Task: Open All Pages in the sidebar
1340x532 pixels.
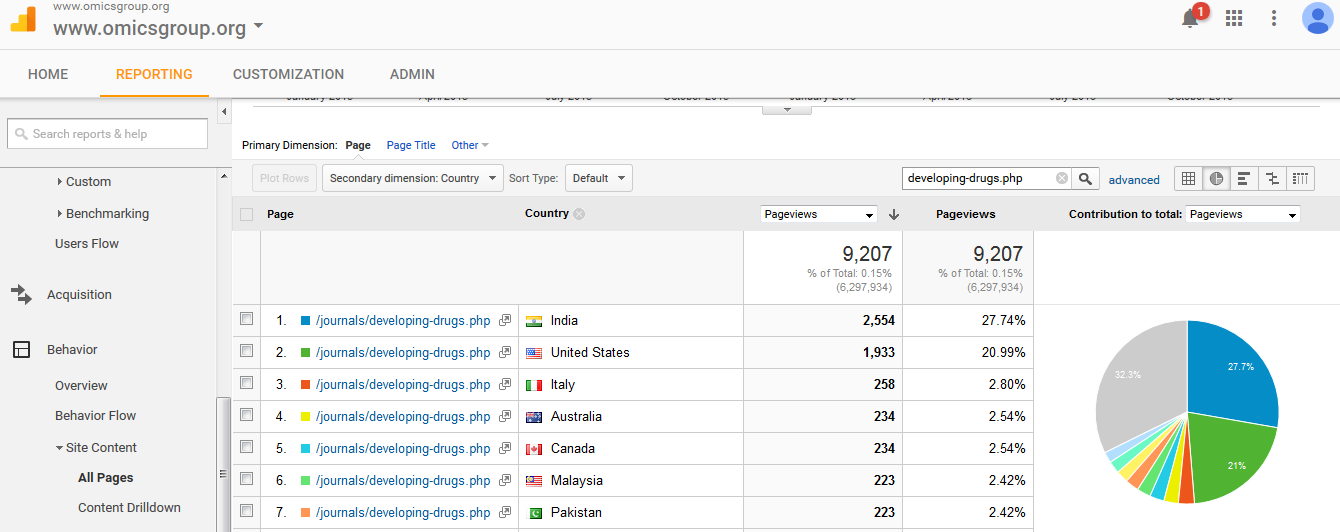Action: coord(106,478)
